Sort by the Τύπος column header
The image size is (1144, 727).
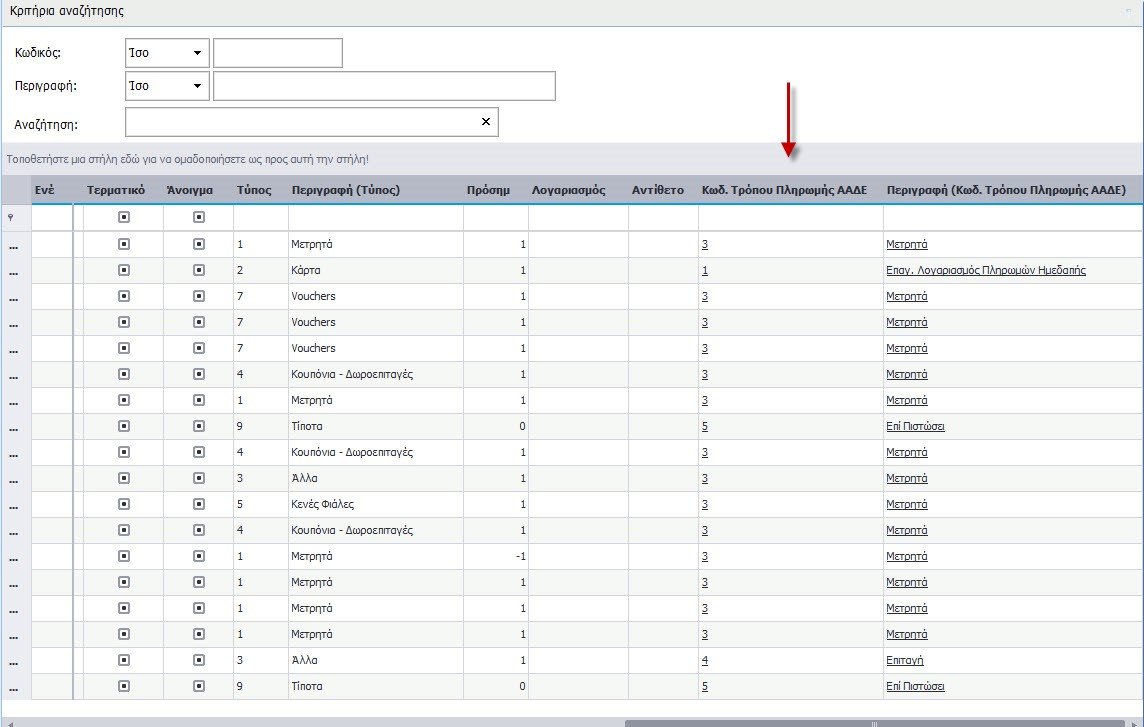[254, 189]
